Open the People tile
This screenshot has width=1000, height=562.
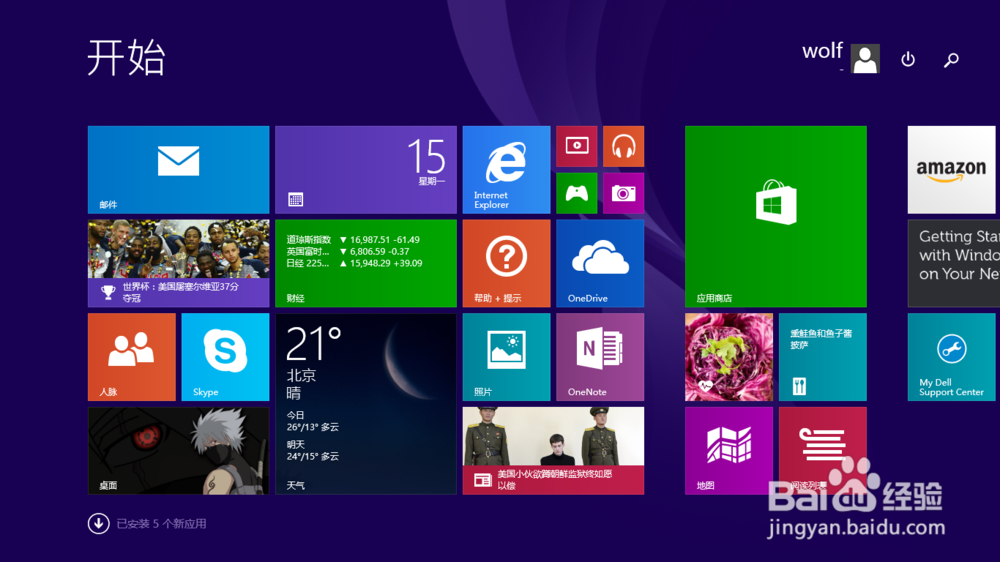click(x=131, y=357)
